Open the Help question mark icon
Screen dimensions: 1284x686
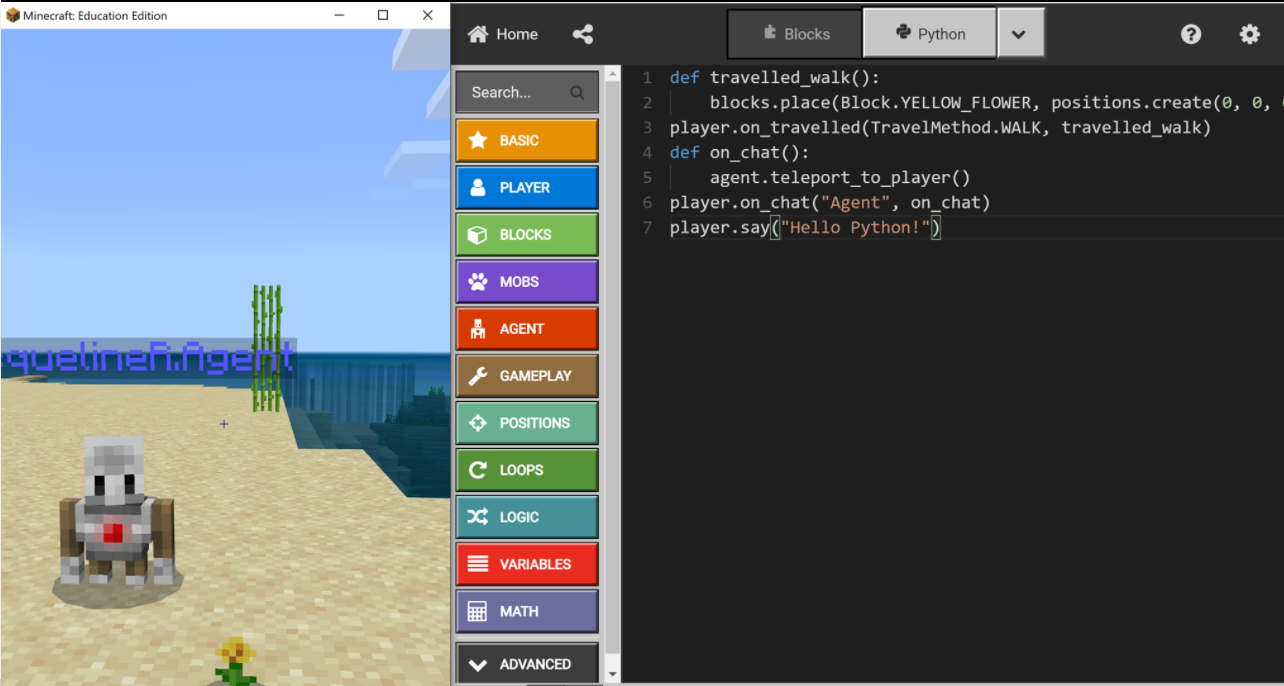[x=1190, y=34]
